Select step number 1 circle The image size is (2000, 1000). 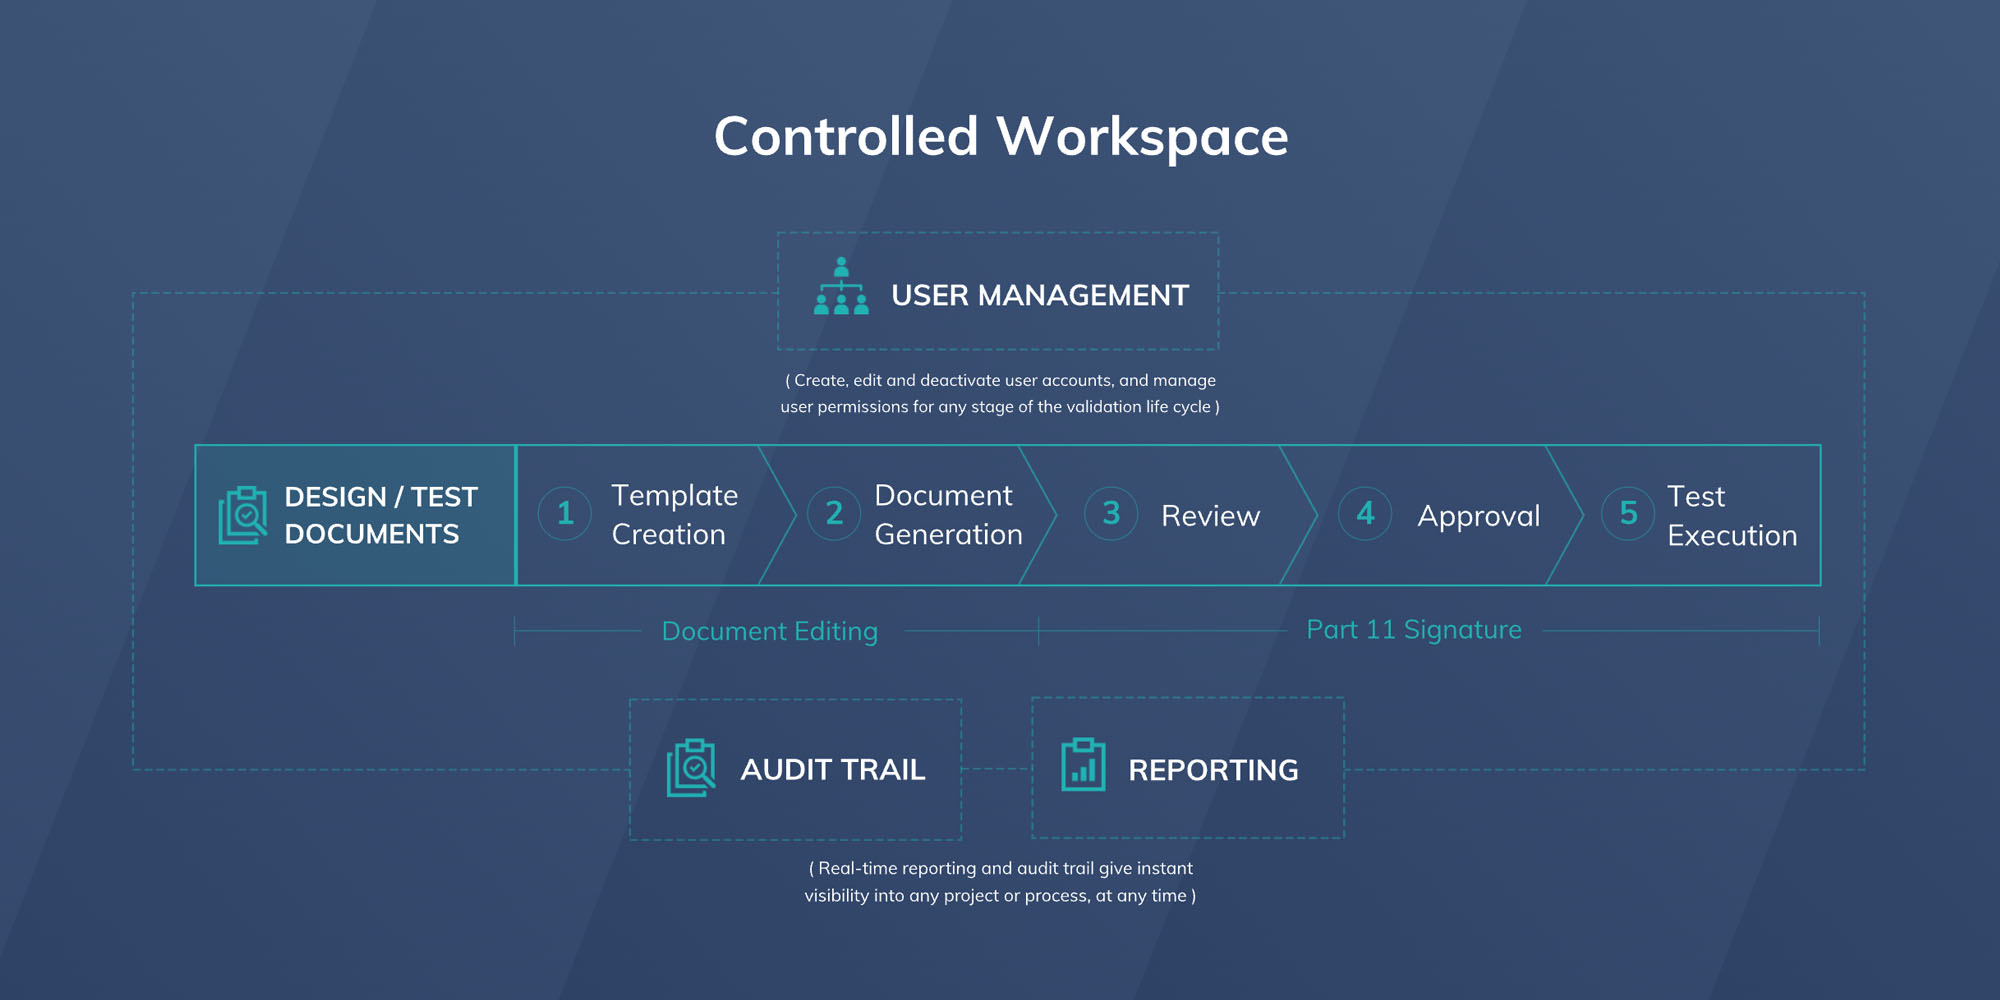[x=565, y=513]
